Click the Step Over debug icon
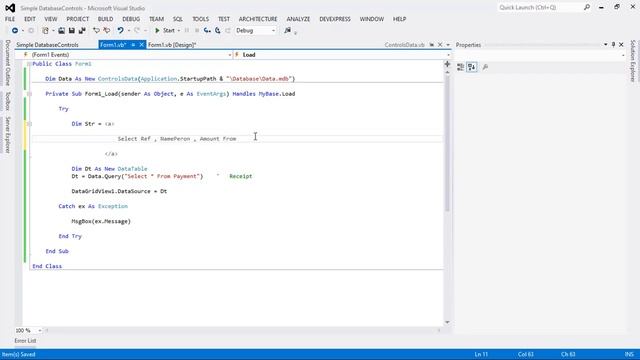This screenshot has height=360, width=640. pyautogui.click(x=218, y=31)
